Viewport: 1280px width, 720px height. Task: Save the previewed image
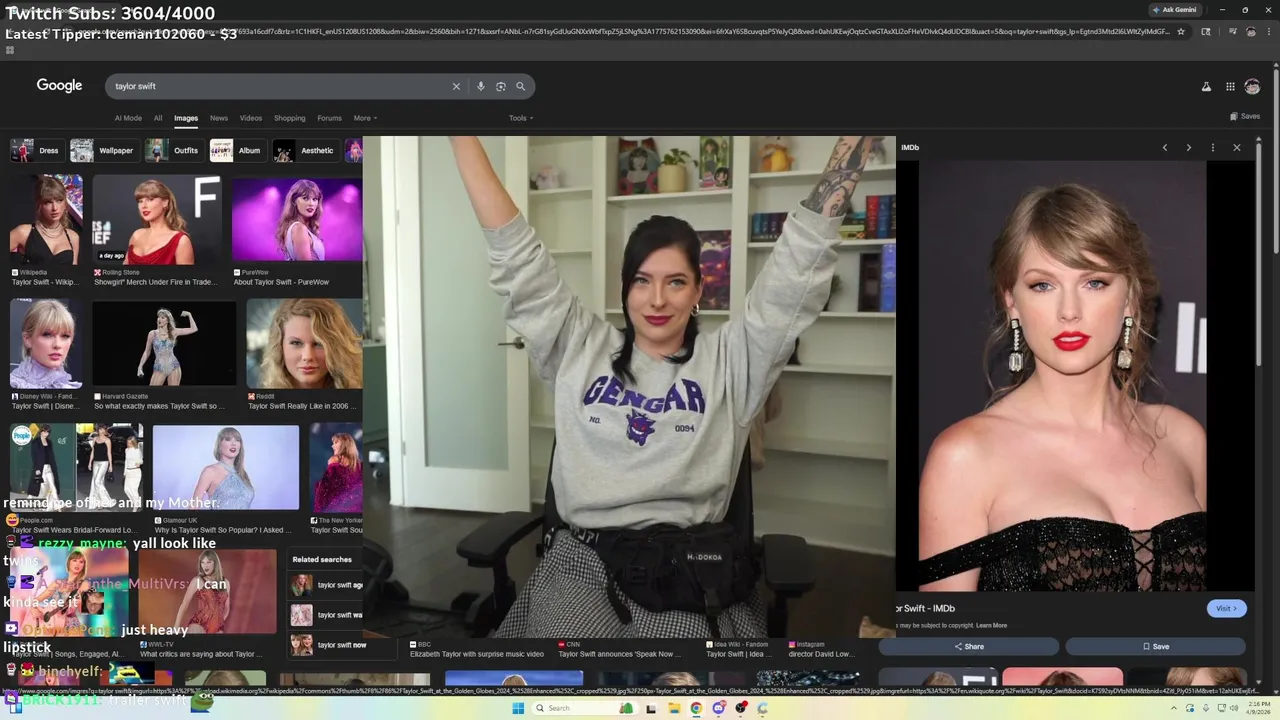[x=1155, y=646]
